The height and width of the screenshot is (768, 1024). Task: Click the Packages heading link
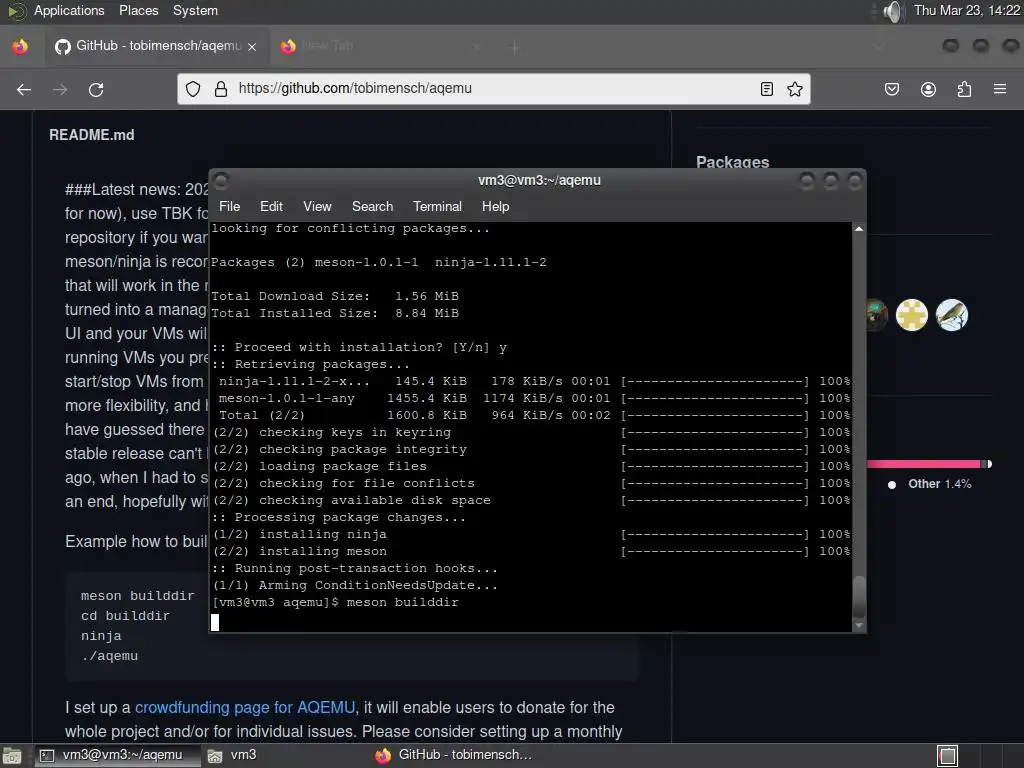coord(732,162)
